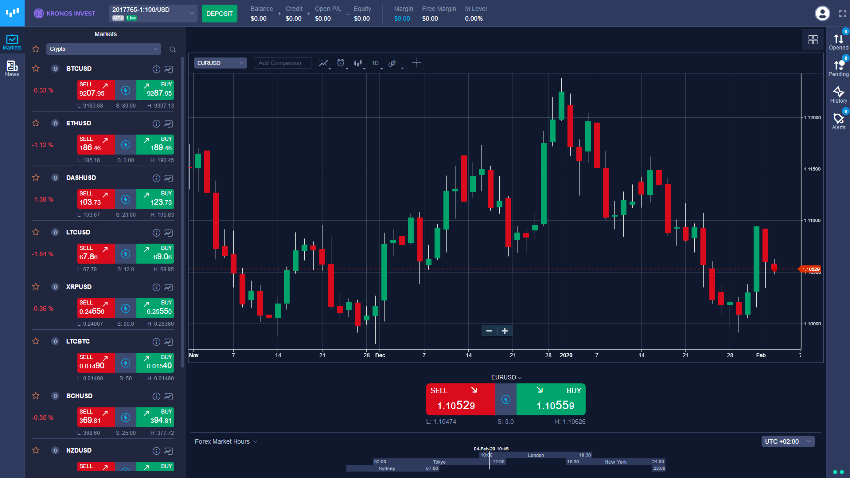850x478 pixels.
Task: Open alarm clock alert tool in chart toolbar
Action: pyautogui.click(x=340, y=63)
